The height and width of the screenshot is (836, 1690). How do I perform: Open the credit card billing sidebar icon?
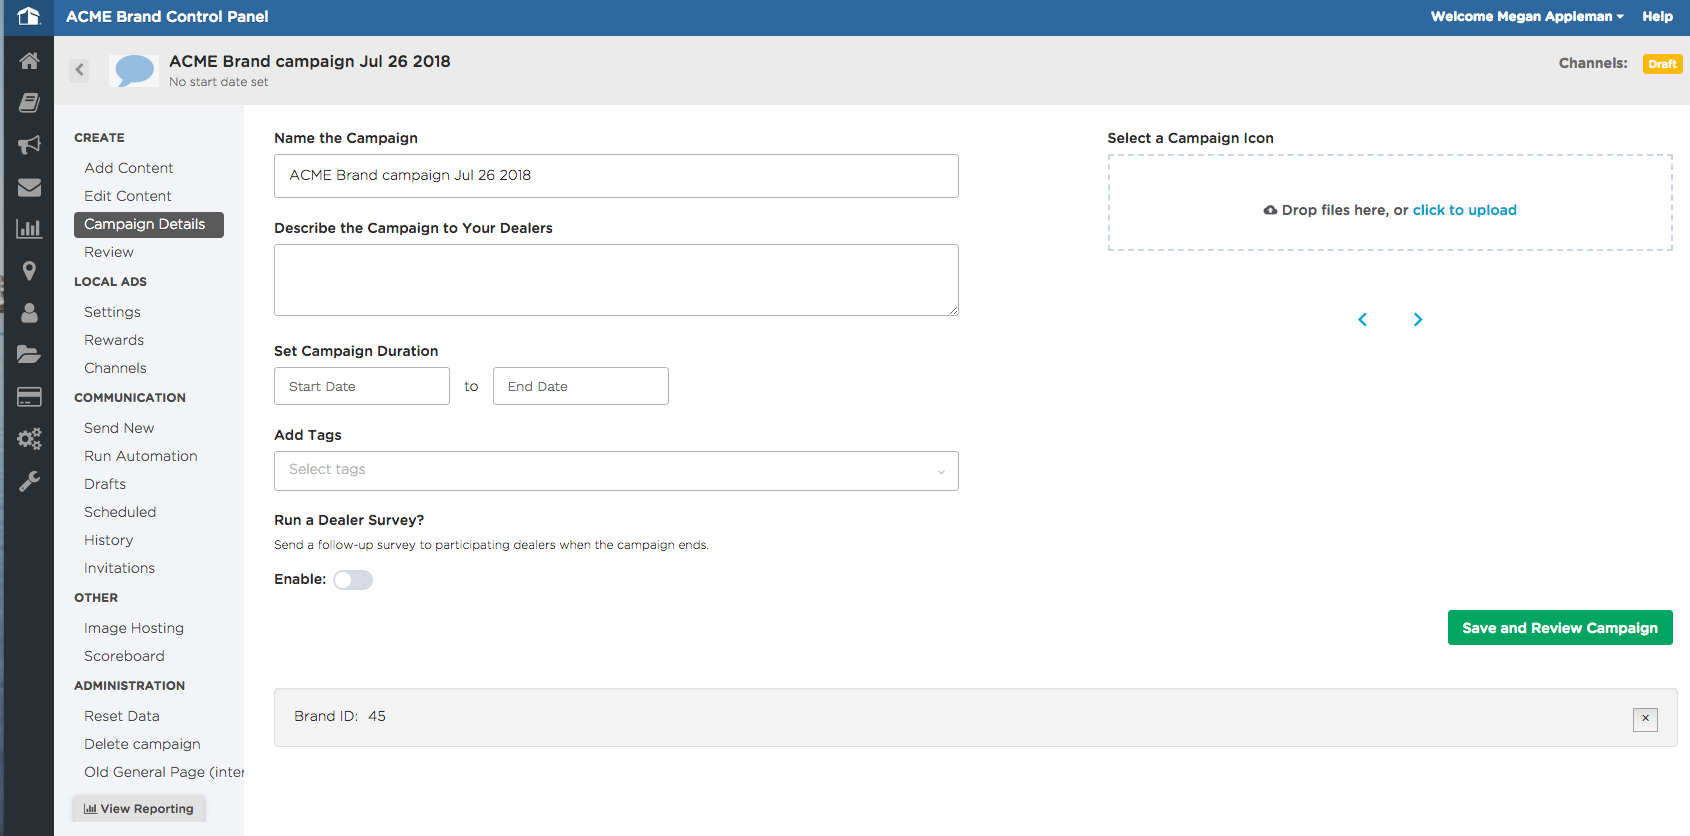[x=29, y=397]
